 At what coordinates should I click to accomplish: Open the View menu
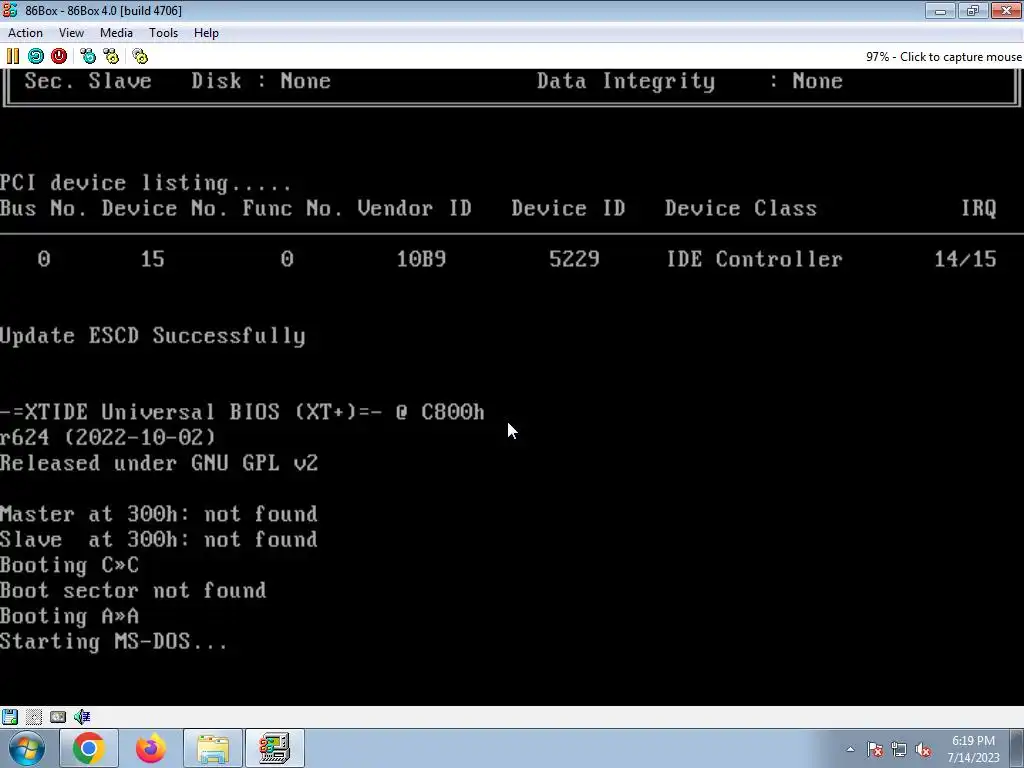coord(71,33)
